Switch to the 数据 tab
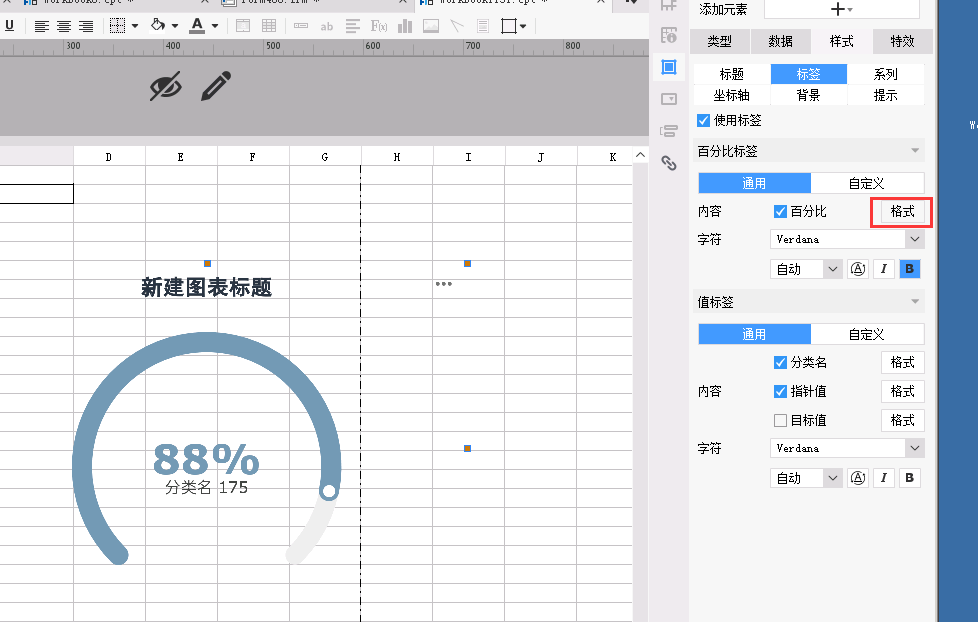 pyautogui.click(x=780, y=41)
